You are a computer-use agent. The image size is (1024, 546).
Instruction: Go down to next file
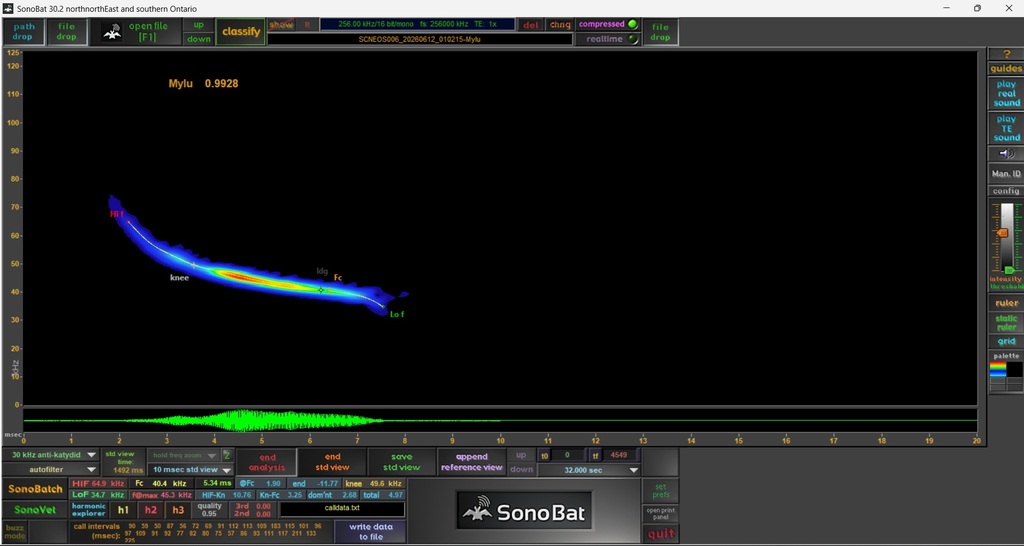click(199, 39)
